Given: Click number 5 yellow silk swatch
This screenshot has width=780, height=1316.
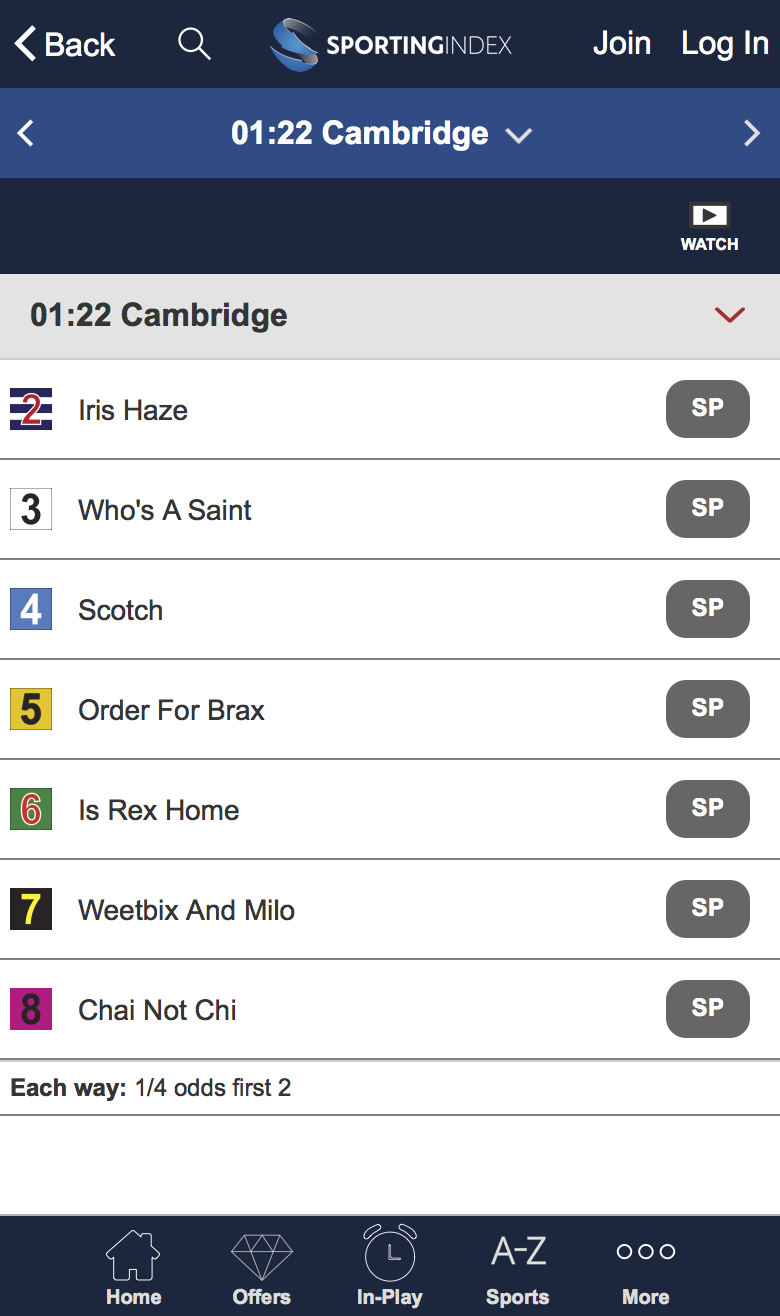Looking at the screenshot, I should coord(31,709).
